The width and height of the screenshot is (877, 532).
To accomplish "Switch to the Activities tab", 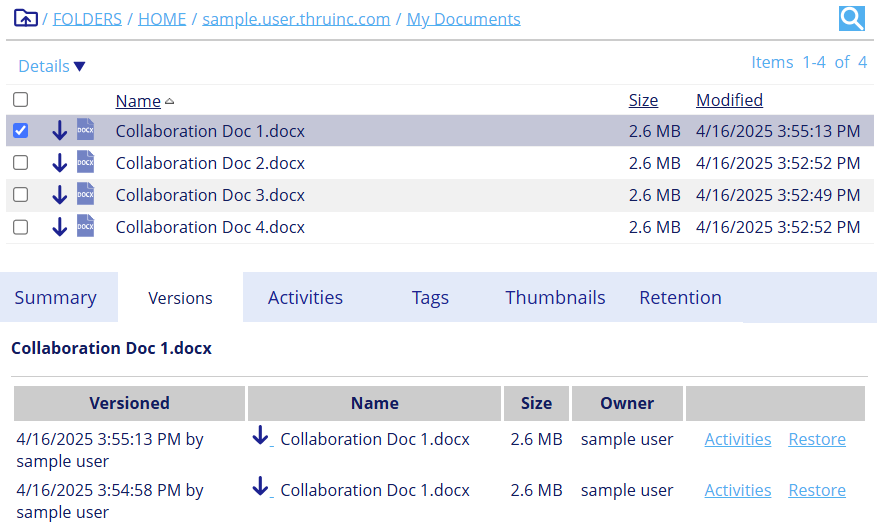I will tap(305, 298).
